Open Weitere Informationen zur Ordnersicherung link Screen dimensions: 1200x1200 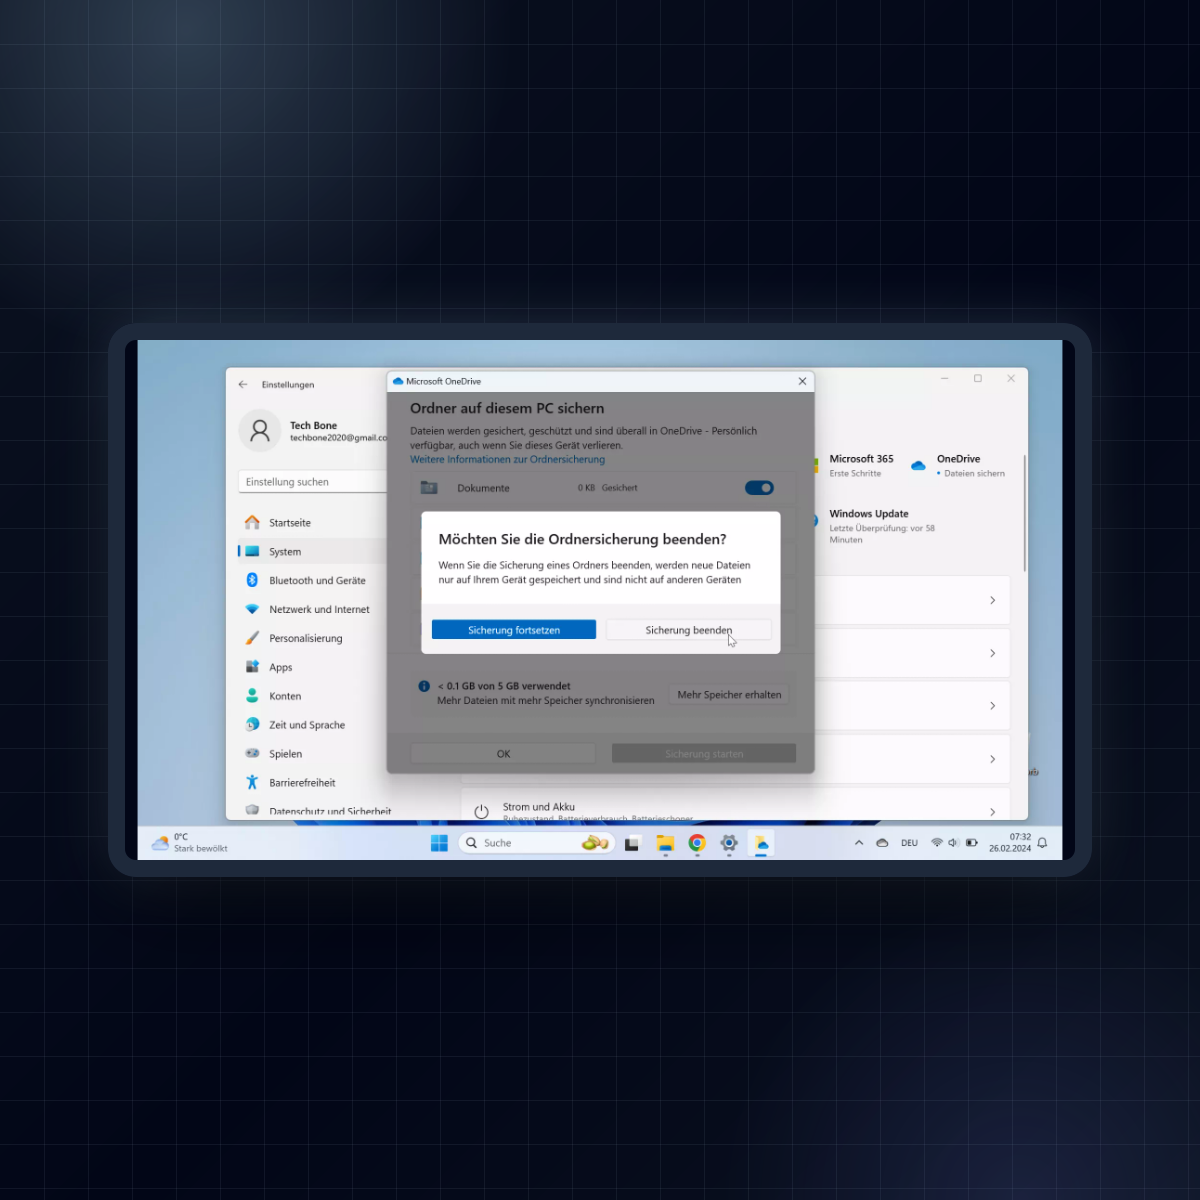pos(507,460)
